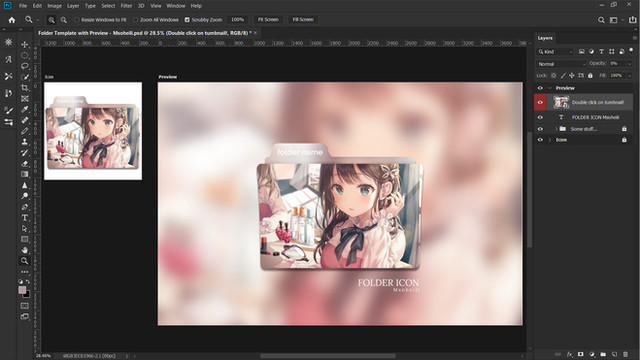Create a new group in Layers panel
This screenshot has height=360, width=640.
click(603, 354)
